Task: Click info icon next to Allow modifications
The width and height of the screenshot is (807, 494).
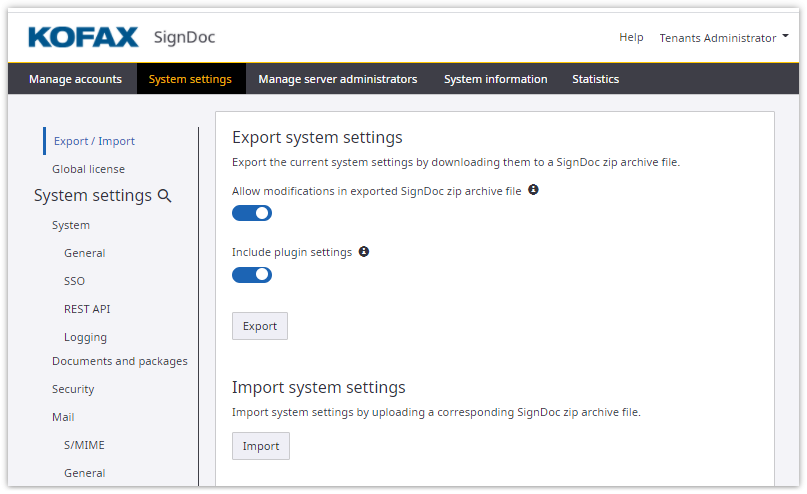Action: pyautogui.click(x=533, y=190)
